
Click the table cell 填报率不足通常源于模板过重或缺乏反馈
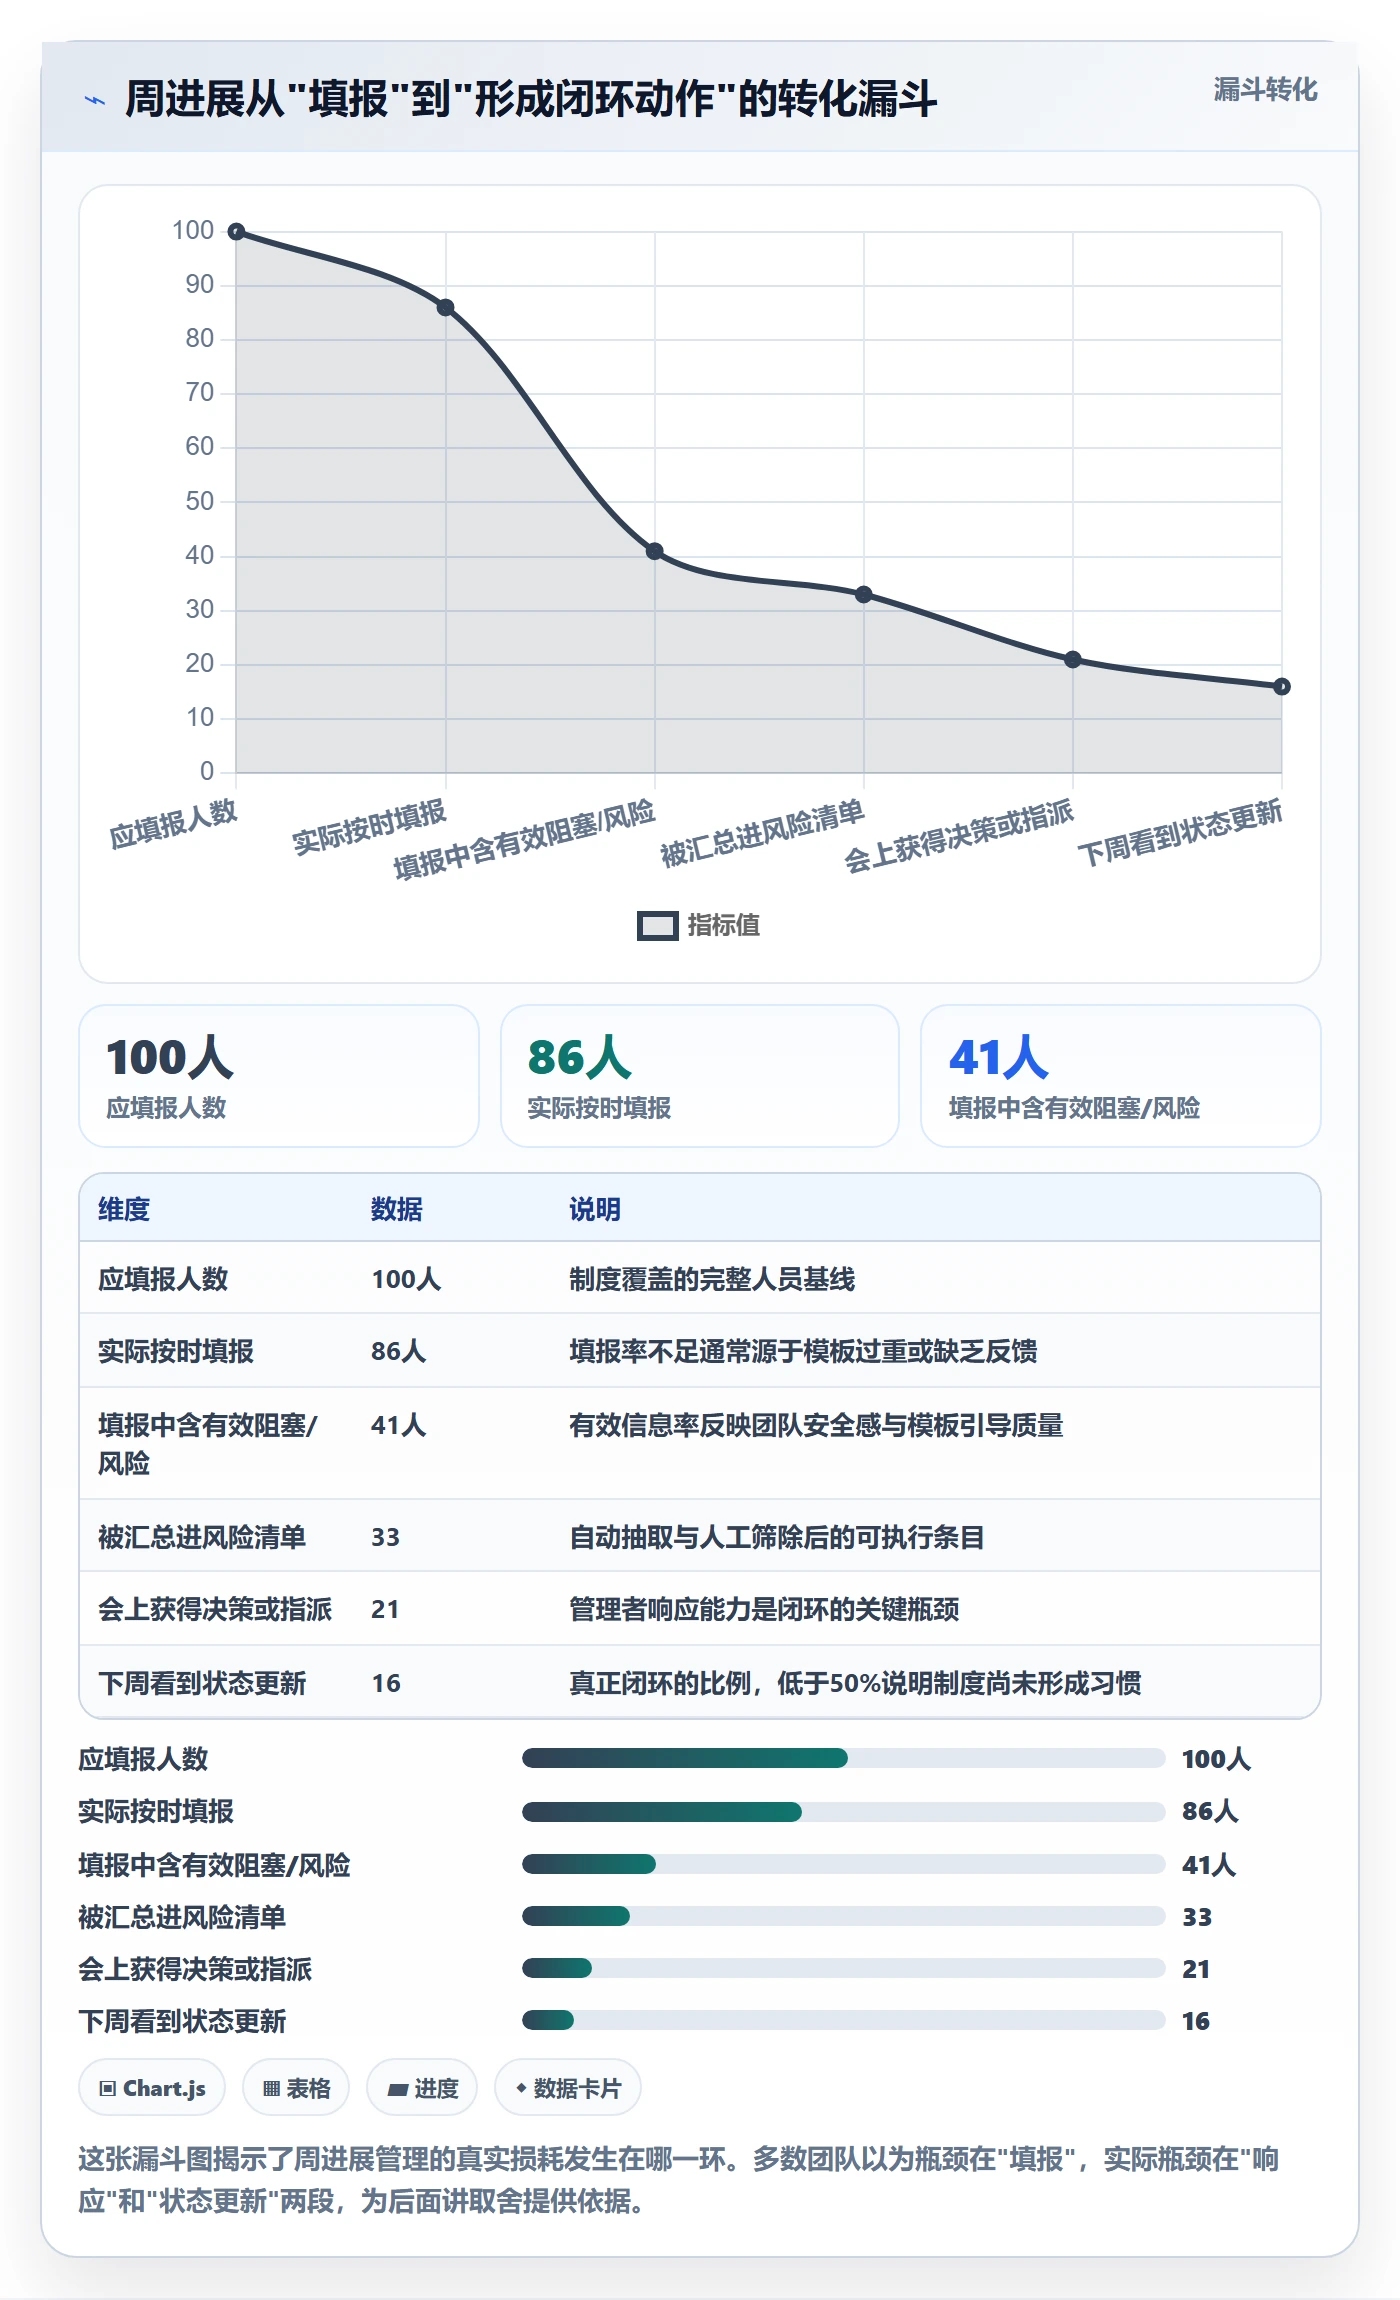[x=803, y=1351]
